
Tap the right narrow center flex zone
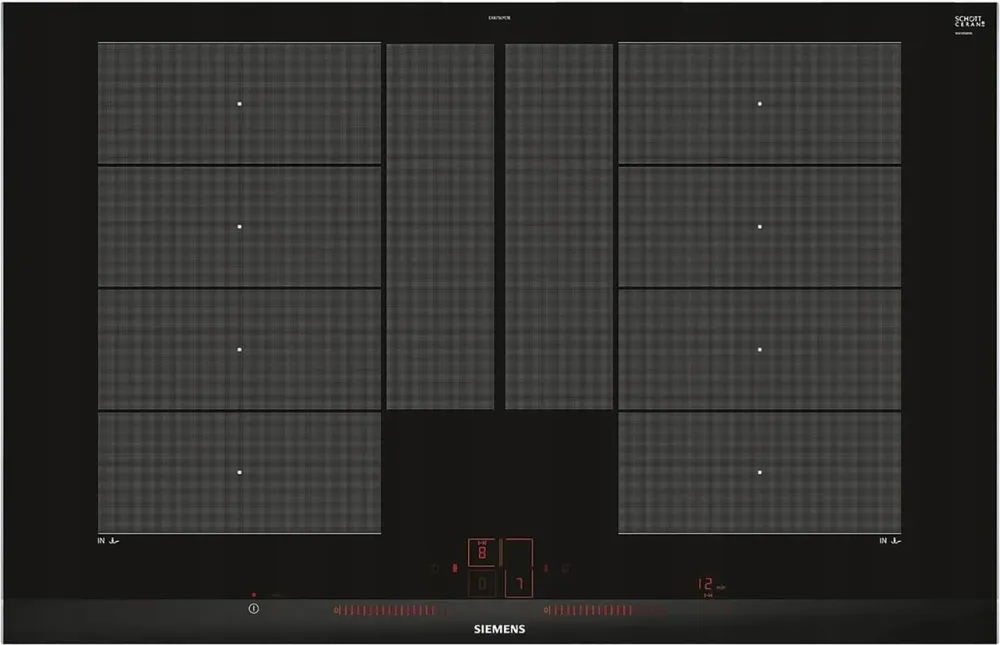559,226
